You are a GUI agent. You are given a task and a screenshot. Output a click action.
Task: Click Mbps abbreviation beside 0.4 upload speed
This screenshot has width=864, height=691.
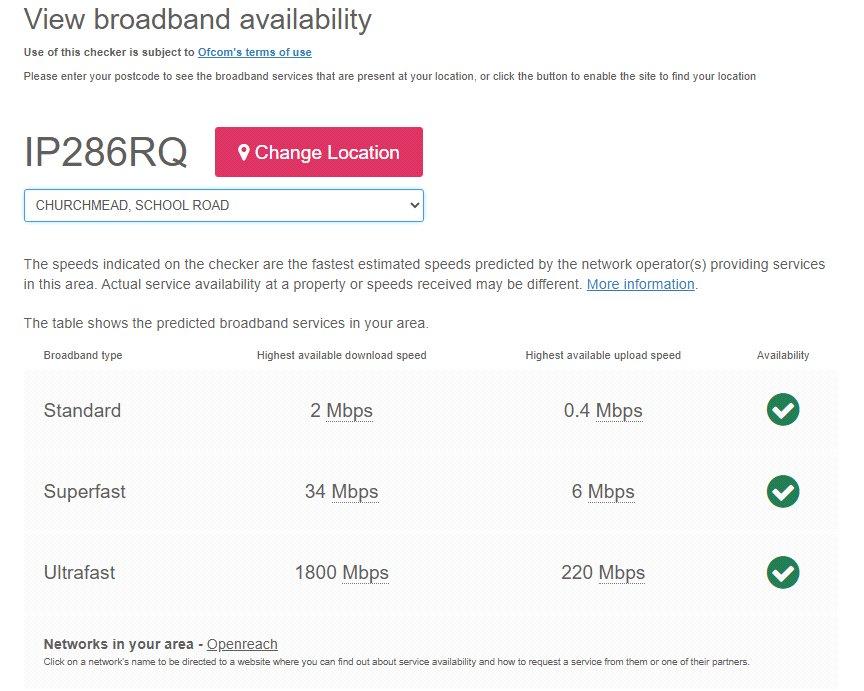click(619, 411)
